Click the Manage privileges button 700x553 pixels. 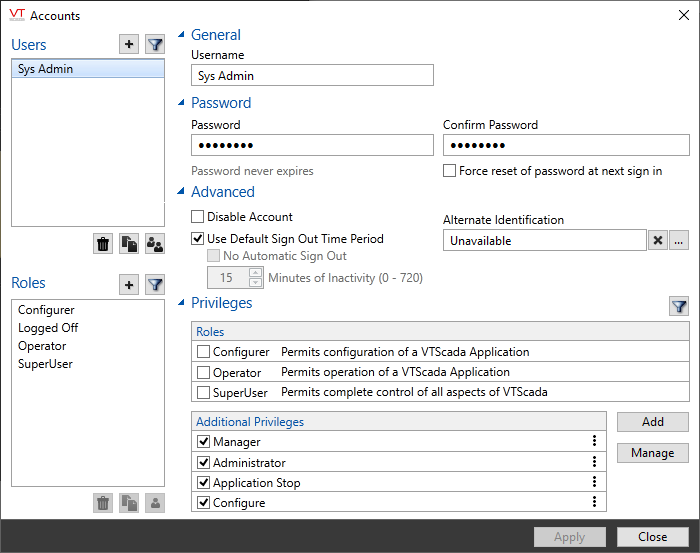[x=652, y=453]
